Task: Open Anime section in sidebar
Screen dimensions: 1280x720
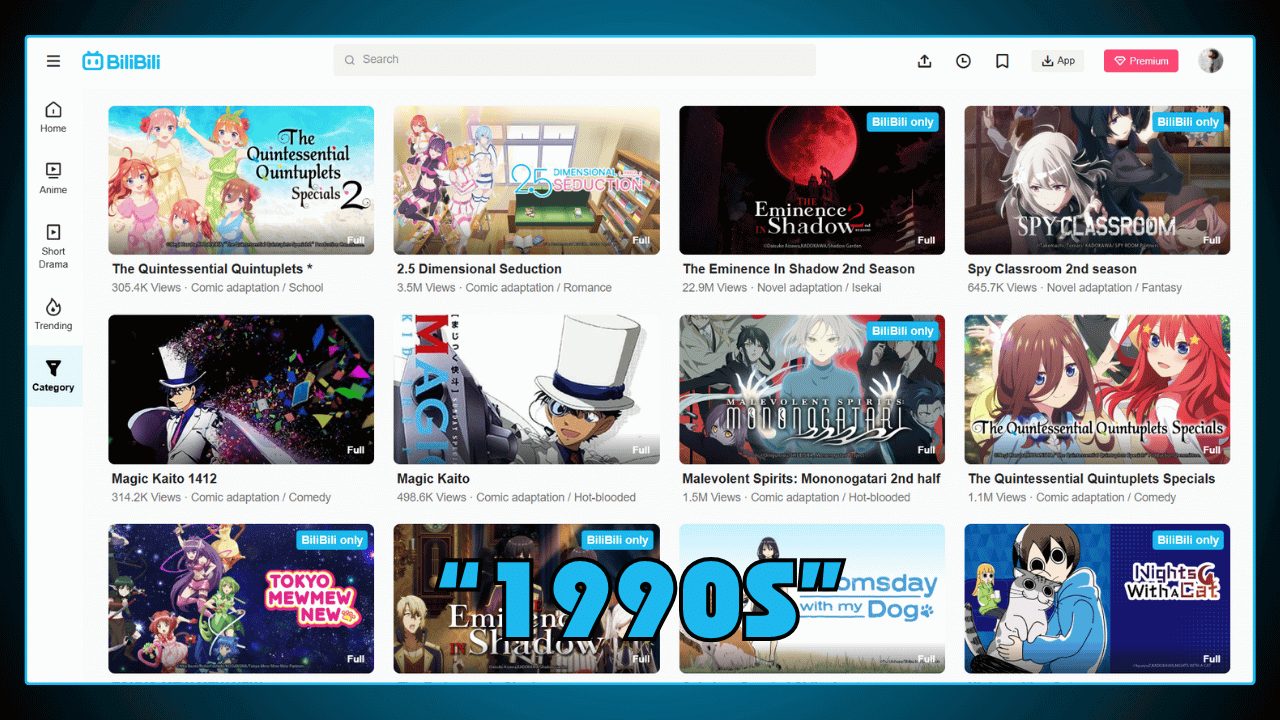Action: [53, 178]
